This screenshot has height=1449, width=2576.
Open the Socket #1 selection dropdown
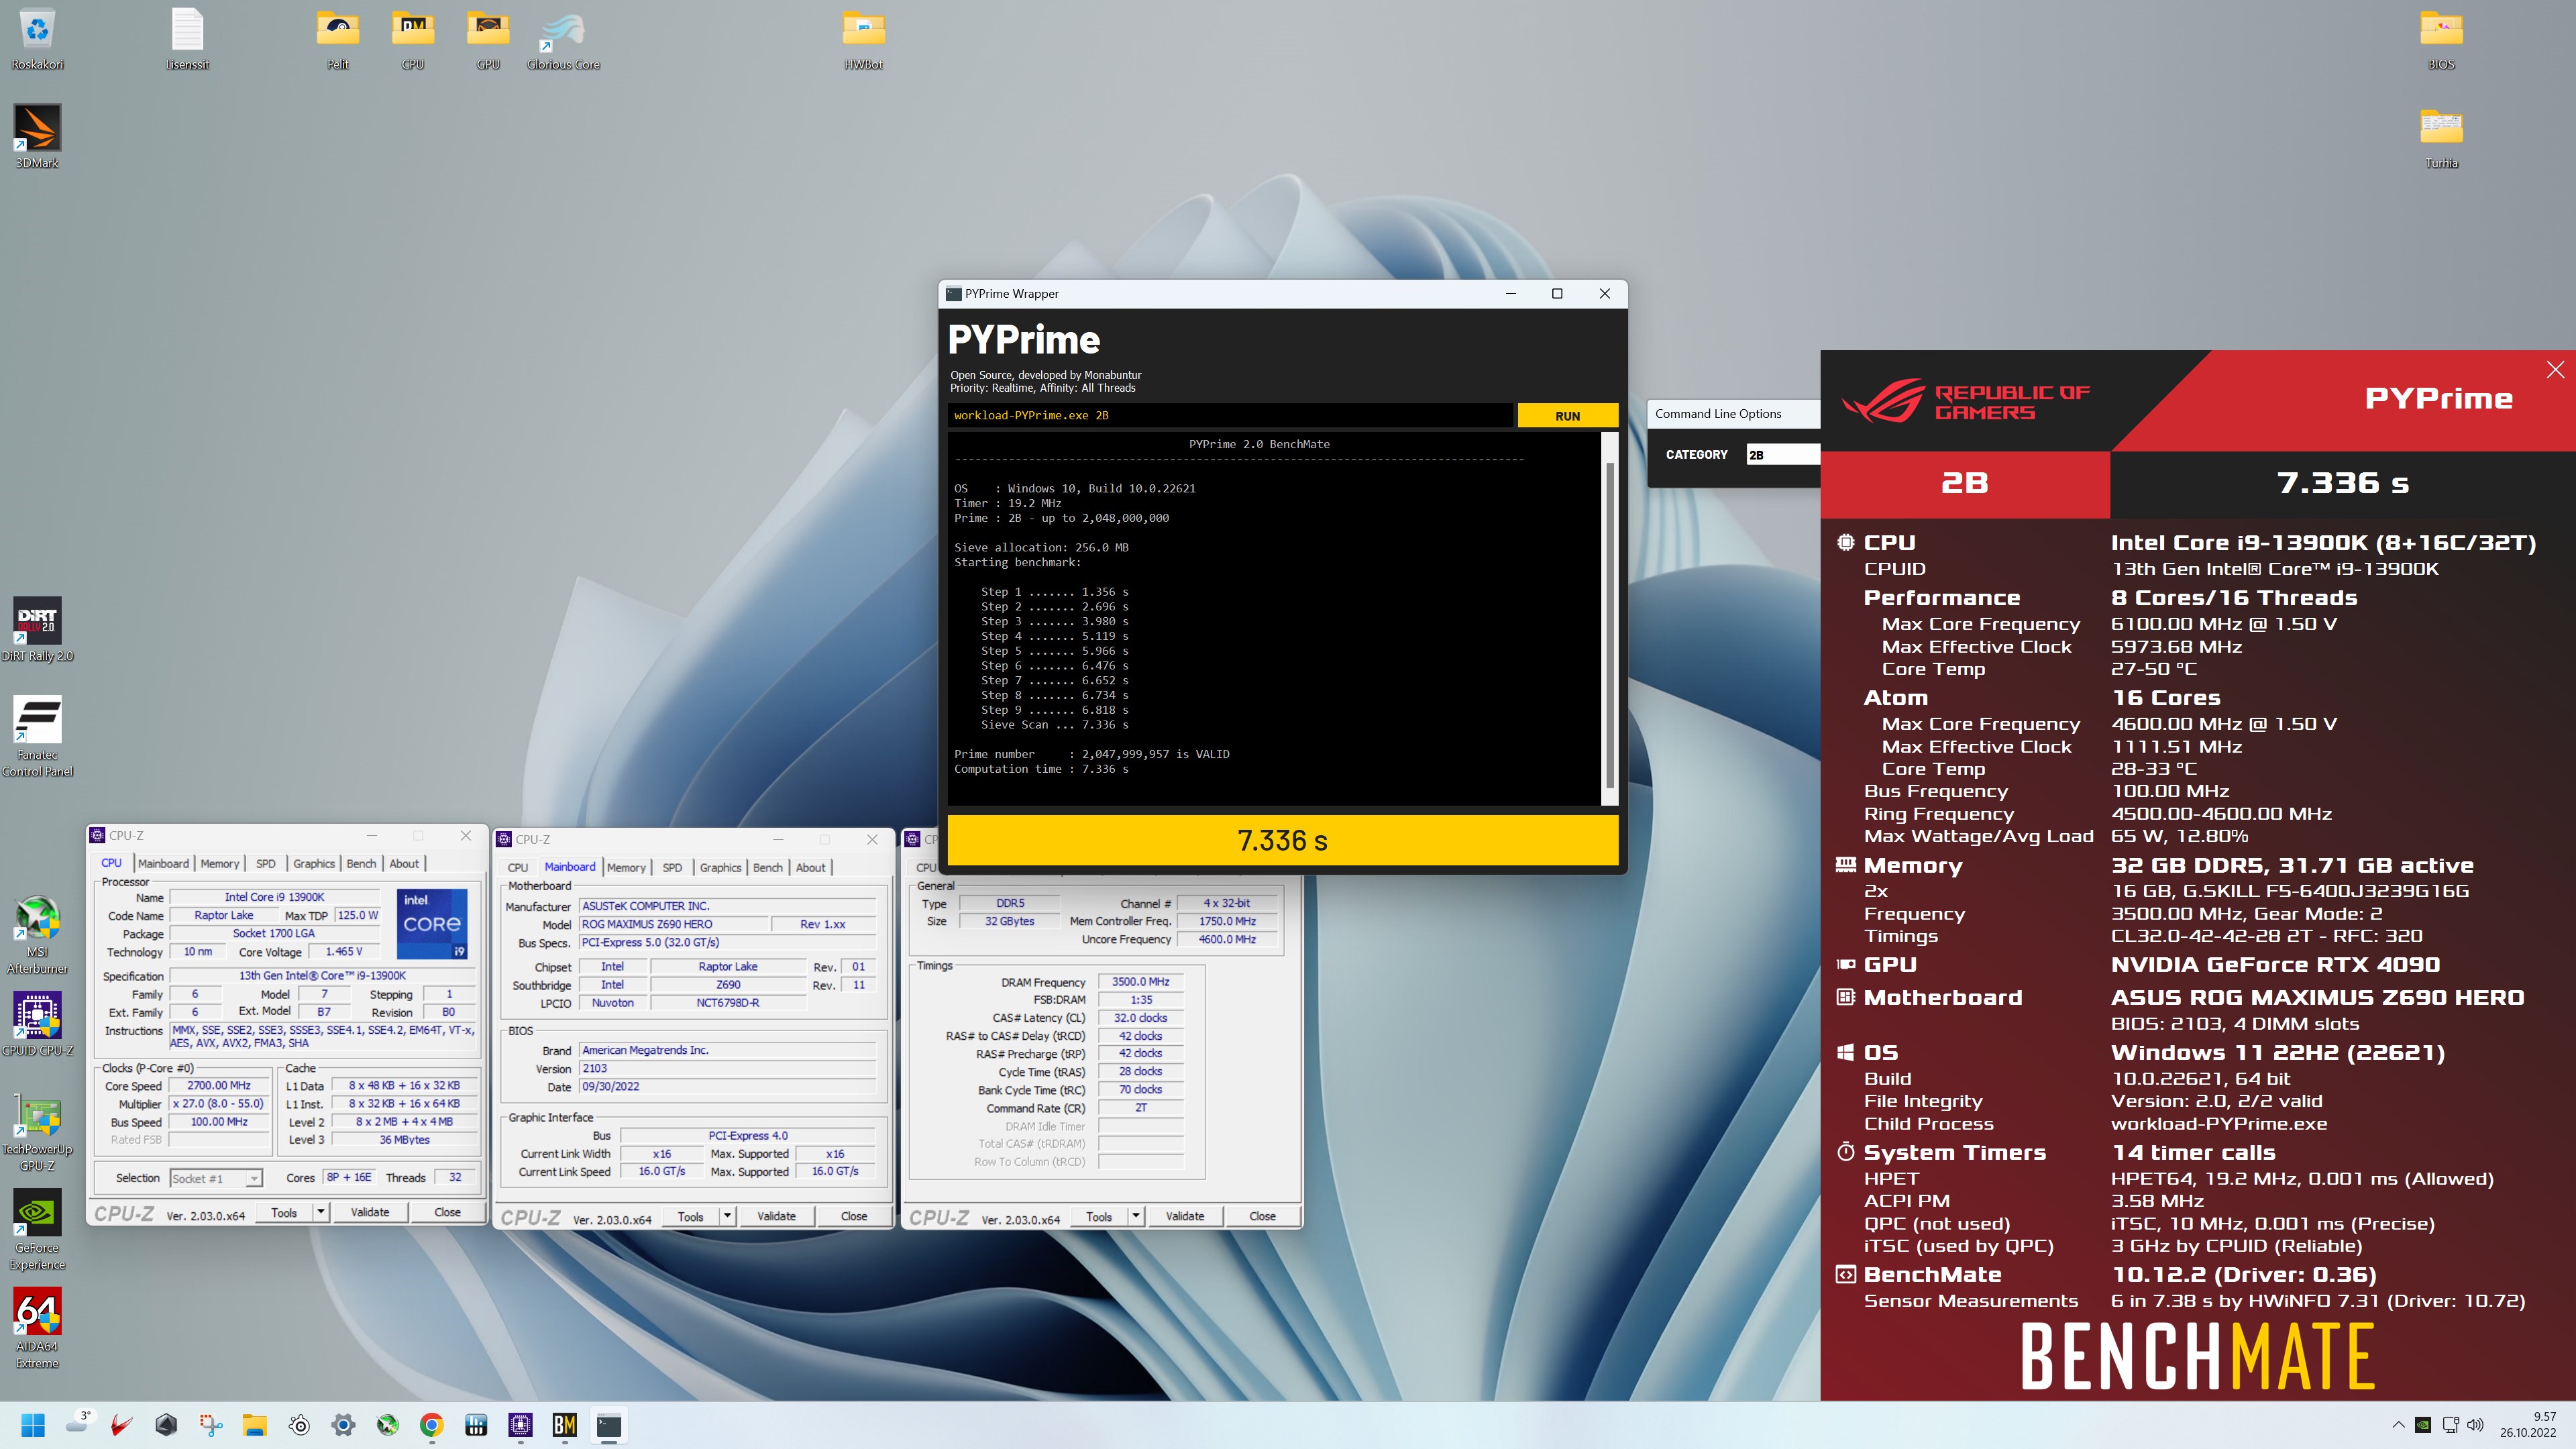tap(216, 1178)
